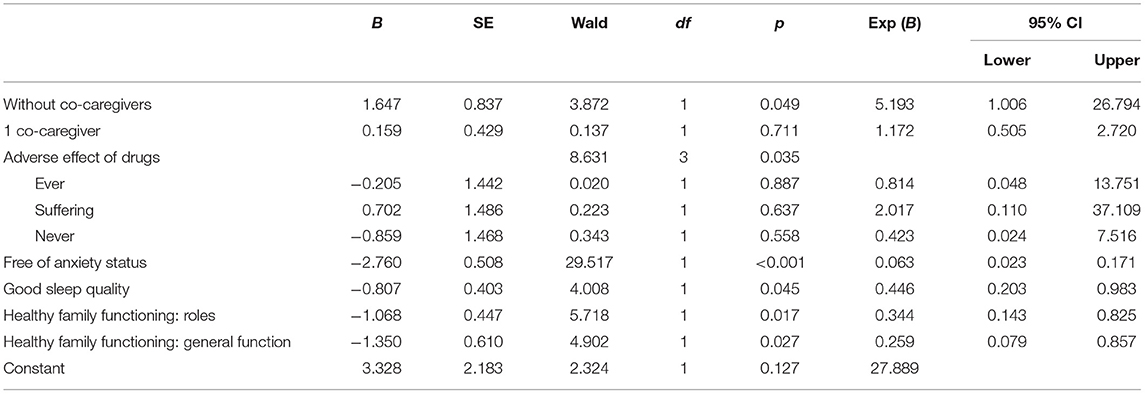Select 'Healthy family functioning: general function' label
This screenshot has height=394, width=1145.
149,341
